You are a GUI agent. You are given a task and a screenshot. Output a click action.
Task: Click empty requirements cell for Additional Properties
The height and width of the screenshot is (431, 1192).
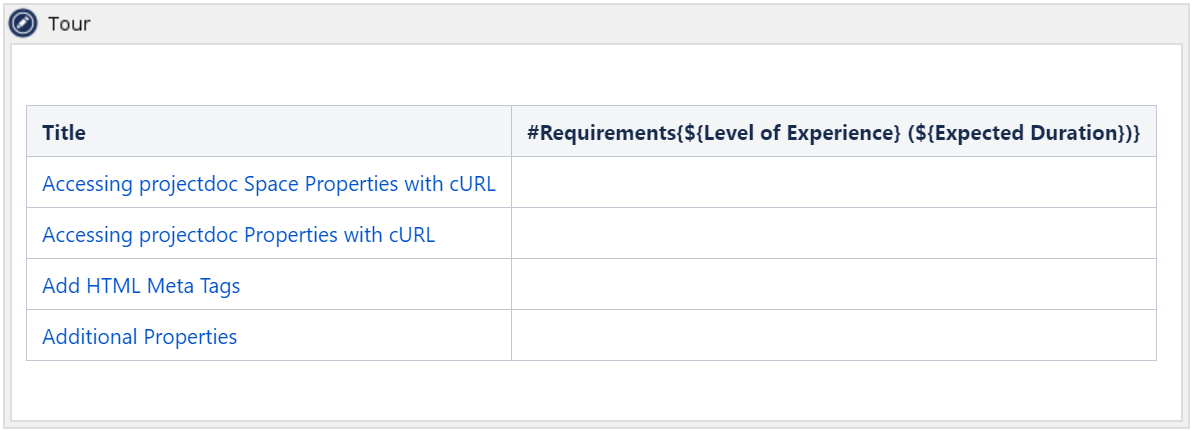(x=833, y=336)
